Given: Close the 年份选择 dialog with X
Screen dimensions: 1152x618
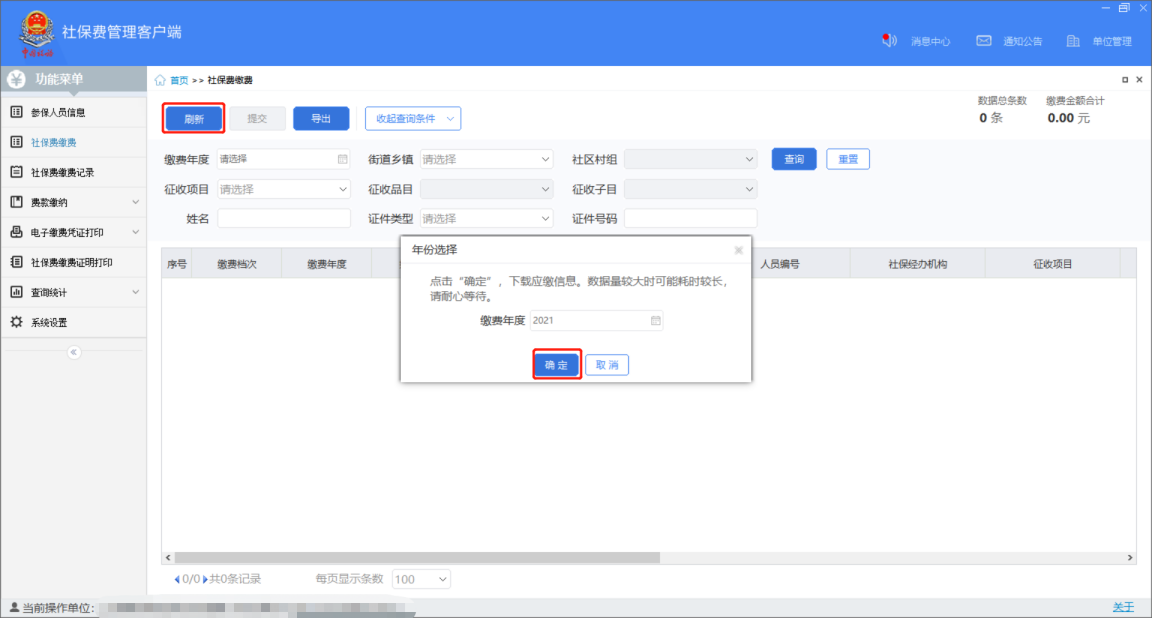Looking at the screenshot, I should tap(738, 250).
